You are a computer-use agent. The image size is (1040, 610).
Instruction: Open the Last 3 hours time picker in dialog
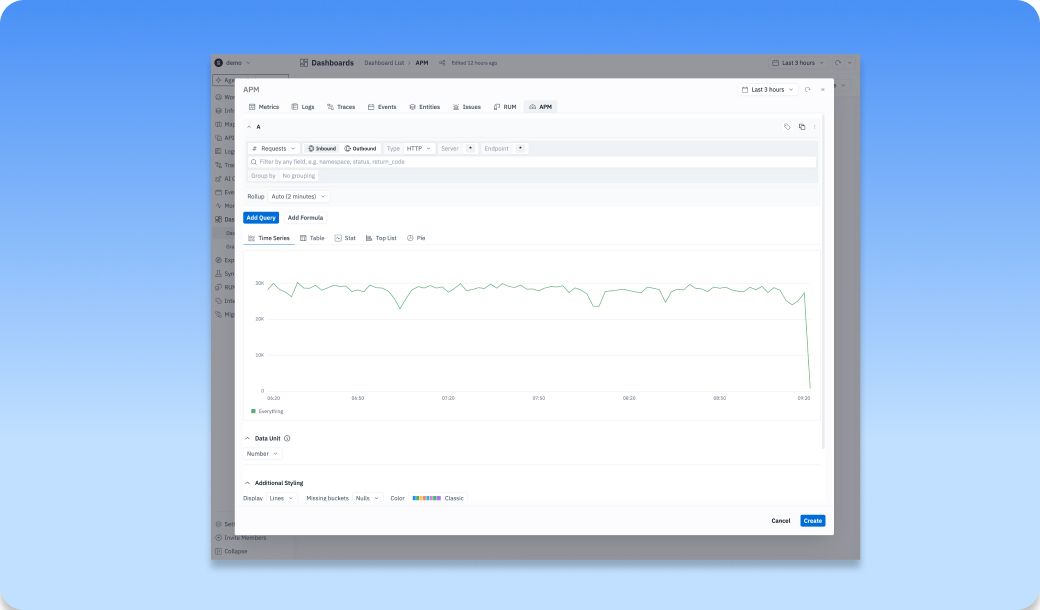click(767, 90)
